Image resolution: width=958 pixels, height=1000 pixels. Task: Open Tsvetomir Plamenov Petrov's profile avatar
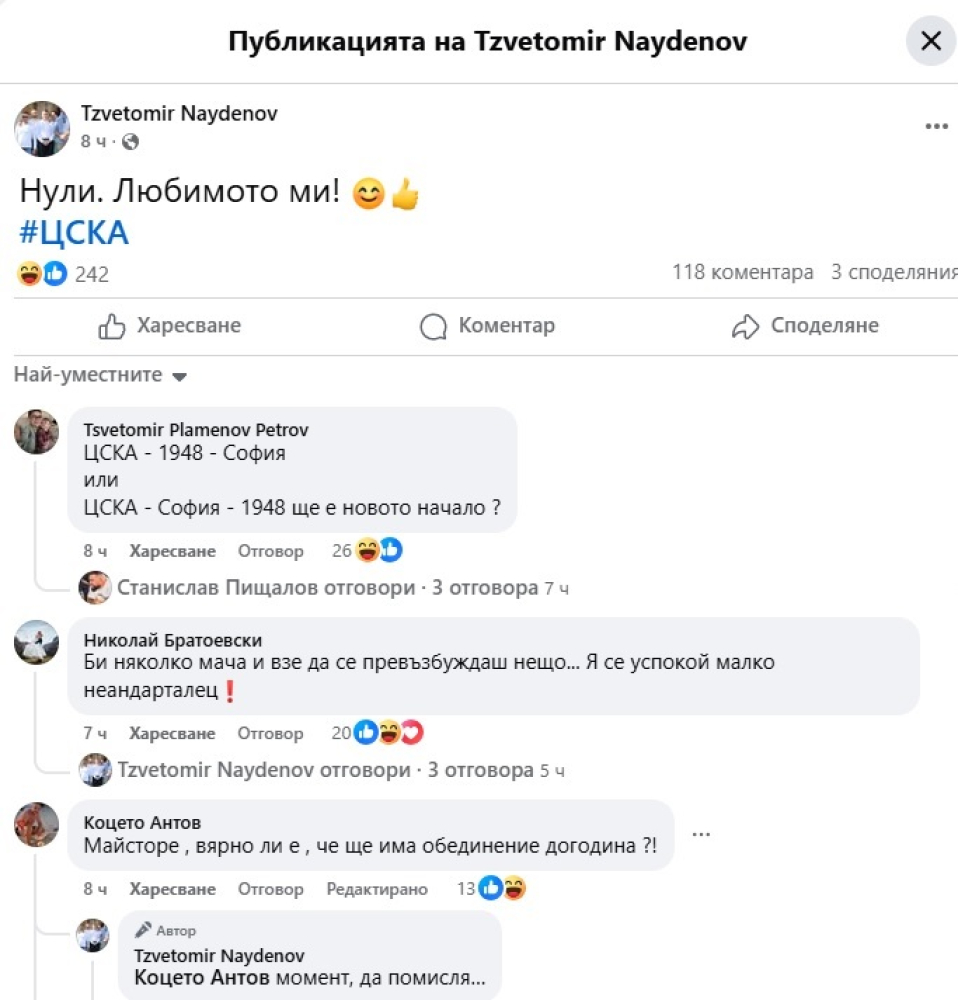pos(36,432)
